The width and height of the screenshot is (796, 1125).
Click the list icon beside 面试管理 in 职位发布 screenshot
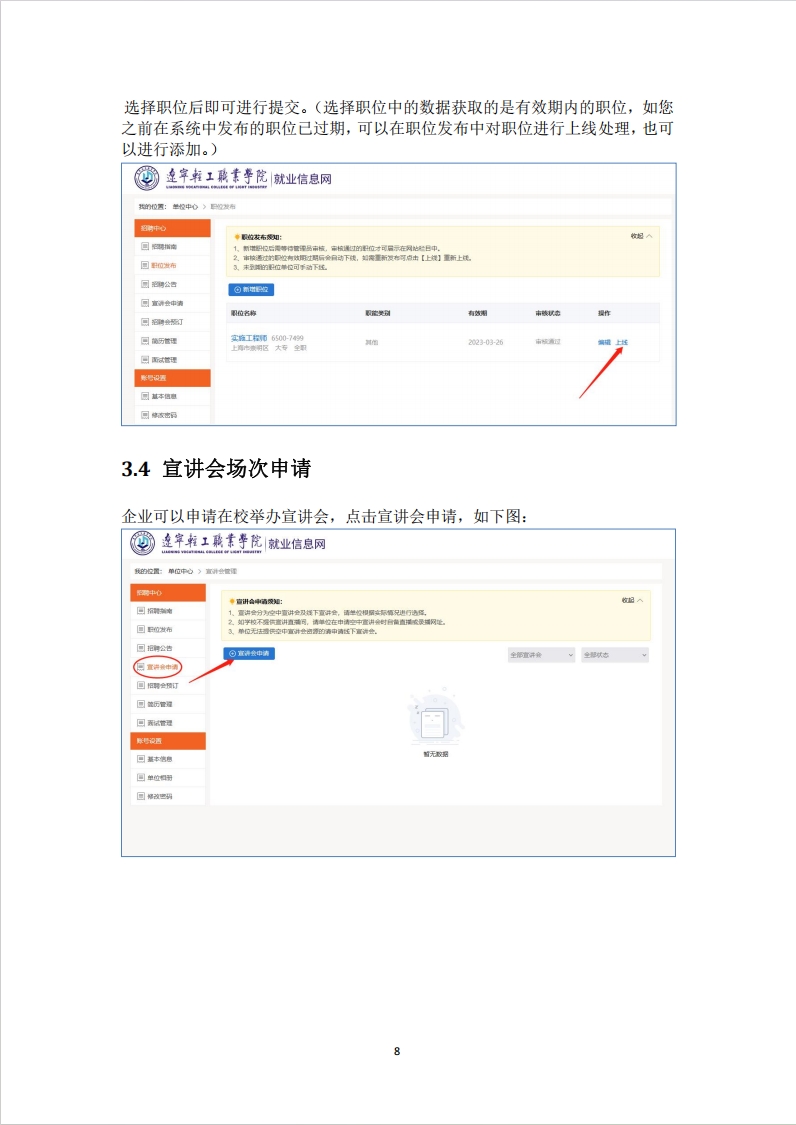(x=145, y=359)
